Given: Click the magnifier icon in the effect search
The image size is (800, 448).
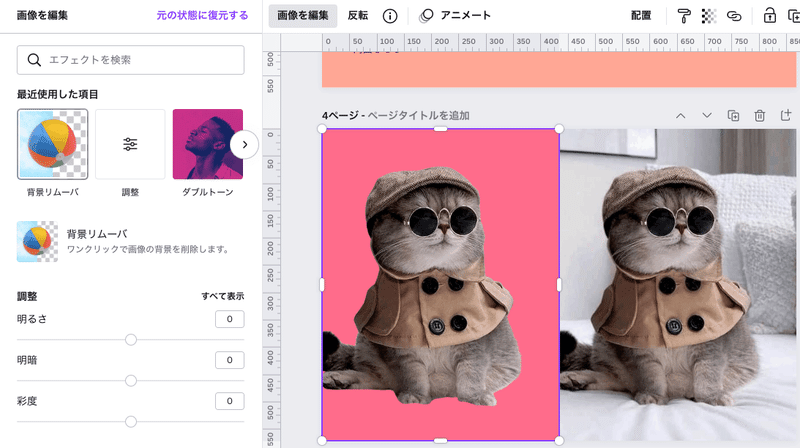Looking at the screenshot, I should coord(34,60).
